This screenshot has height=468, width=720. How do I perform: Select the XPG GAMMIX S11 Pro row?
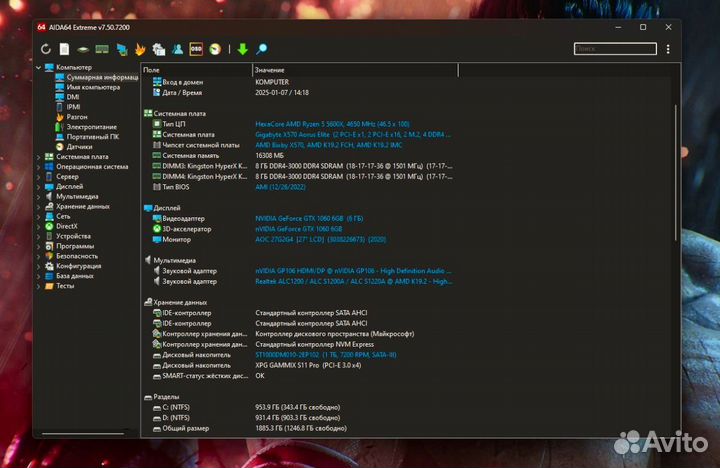pos(257,366)
